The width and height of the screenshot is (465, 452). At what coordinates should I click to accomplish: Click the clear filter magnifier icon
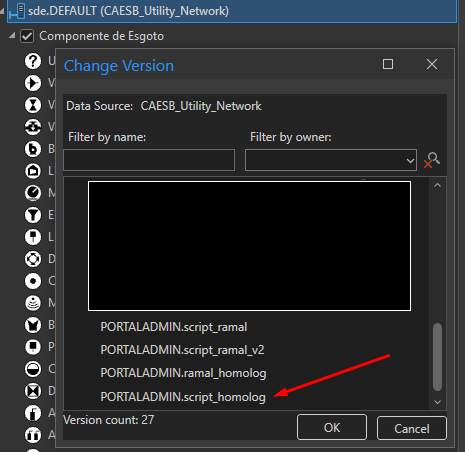(x=432, y=160)
